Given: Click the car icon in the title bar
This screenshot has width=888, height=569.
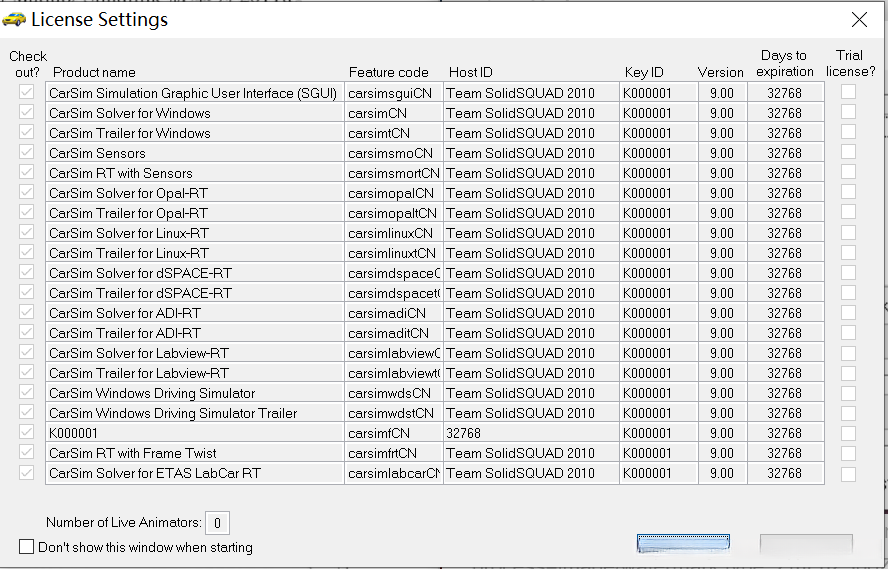Looking at the screenshot, I should pos(14,19).
